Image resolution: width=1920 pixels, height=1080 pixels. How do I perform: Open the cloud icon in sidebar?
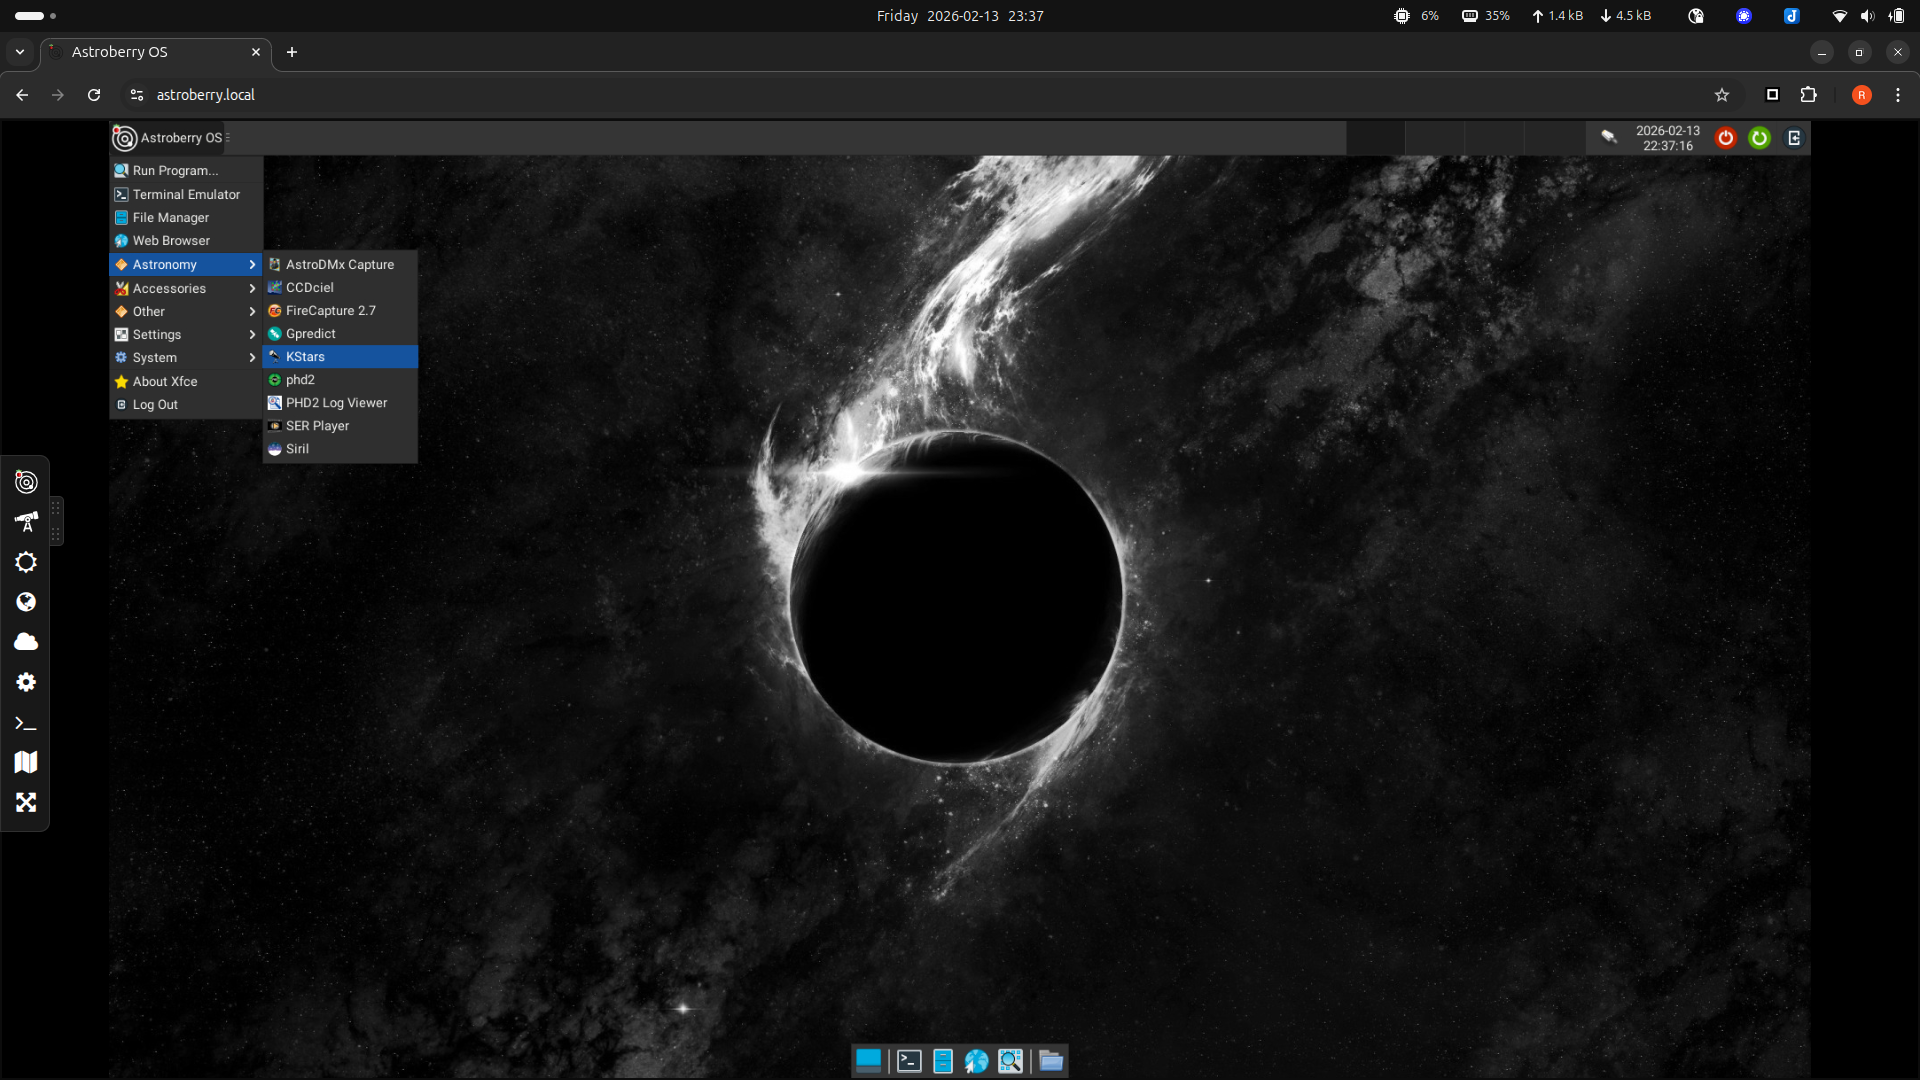click(26, 642)
